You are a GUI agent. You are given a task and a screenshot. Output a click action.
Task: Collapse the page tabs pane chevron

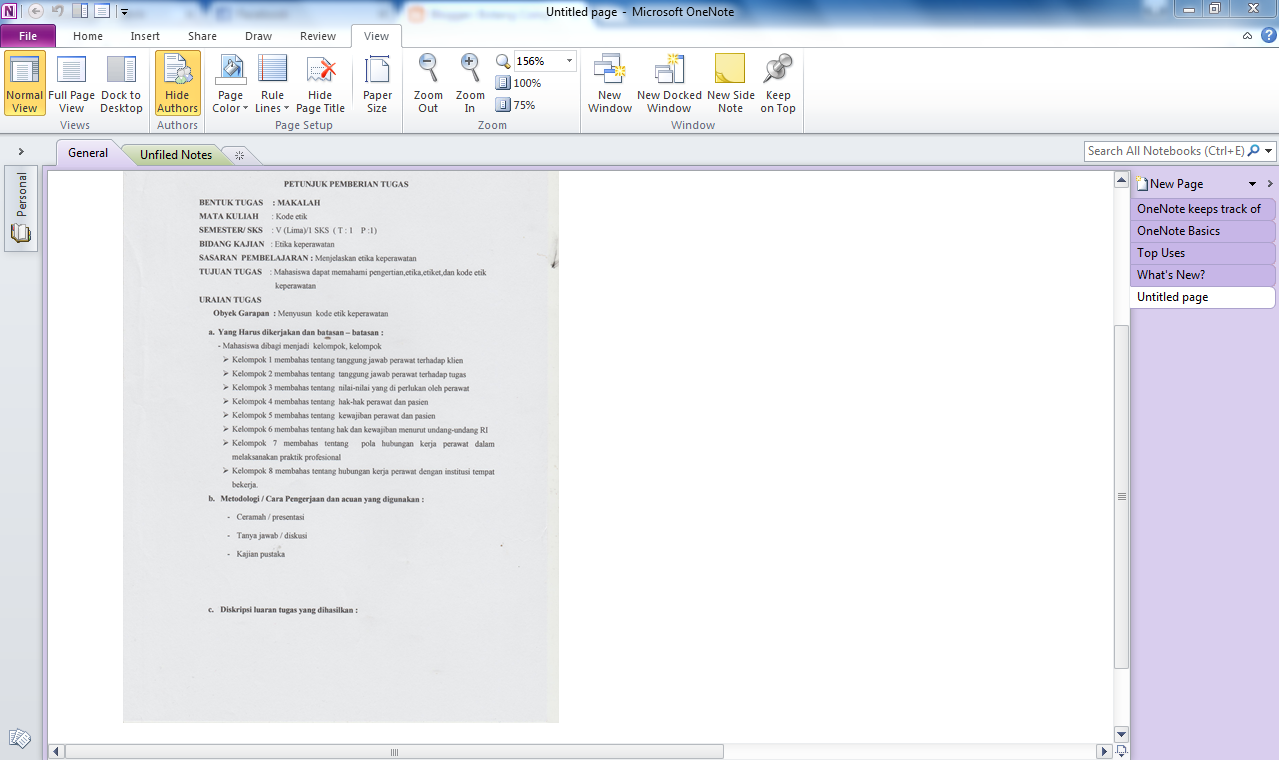click(x=1270, y=184)
